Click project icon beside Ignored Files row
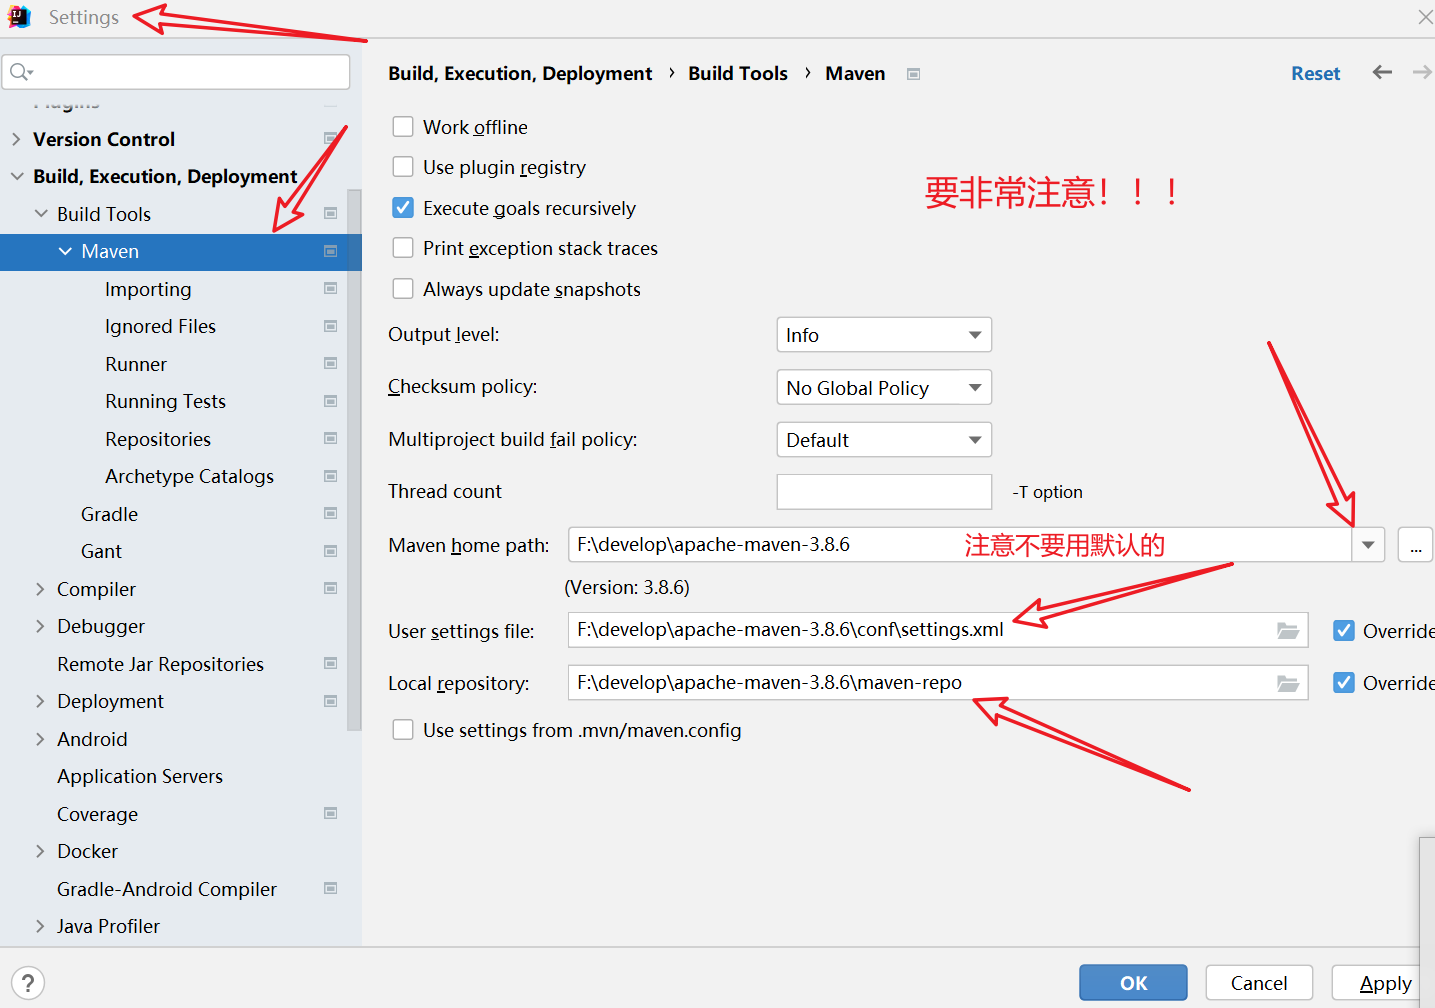The image size is (1435, 1008). click(x=330, y=326)
